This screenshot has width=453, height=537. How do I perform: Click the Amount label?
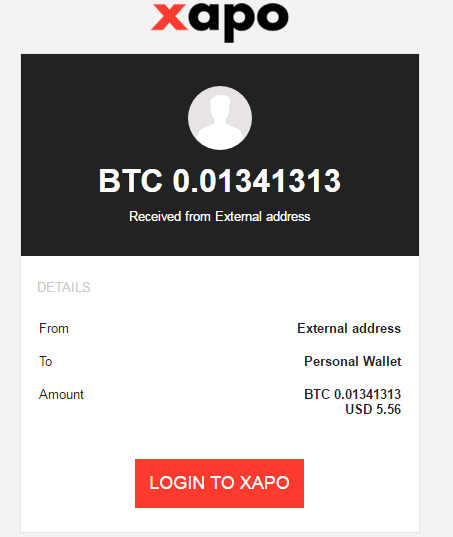click(61, 394)
